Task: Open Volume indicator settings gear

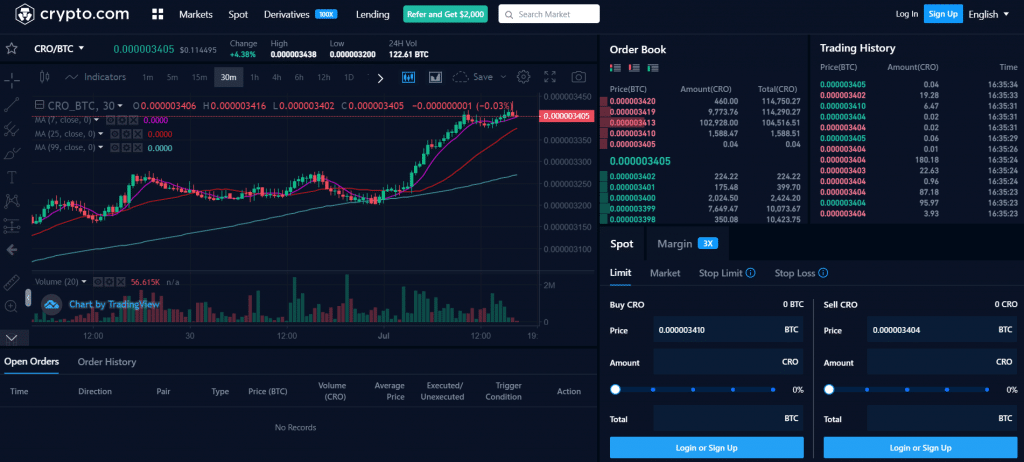Action: [x=108, y=282]
